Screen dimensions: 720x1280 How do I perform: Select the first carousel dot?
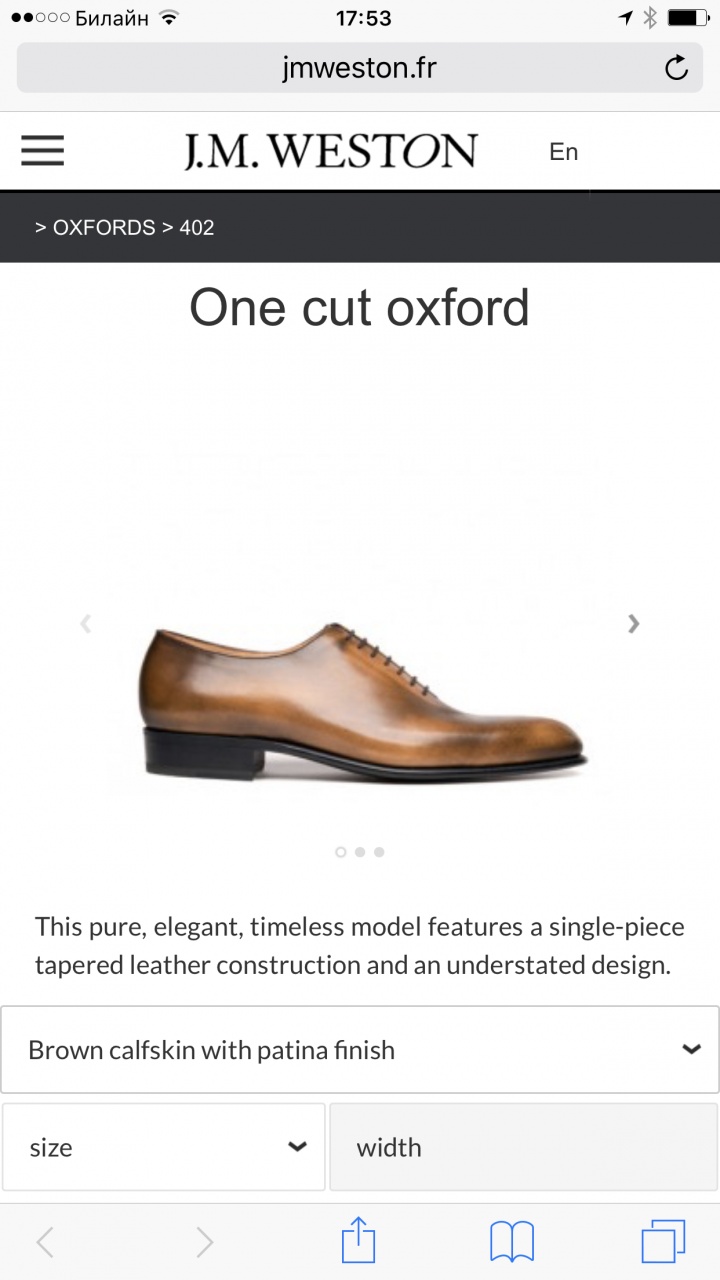341,852
